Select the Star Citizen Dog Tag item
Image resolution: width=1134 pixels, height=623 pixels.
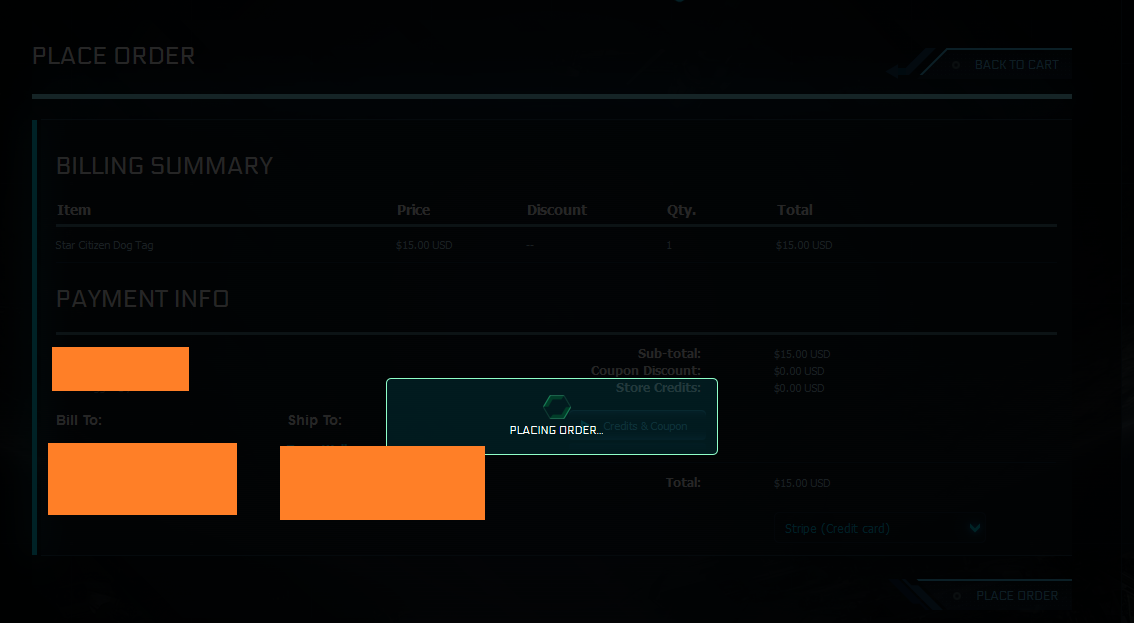tap(104, 245)
